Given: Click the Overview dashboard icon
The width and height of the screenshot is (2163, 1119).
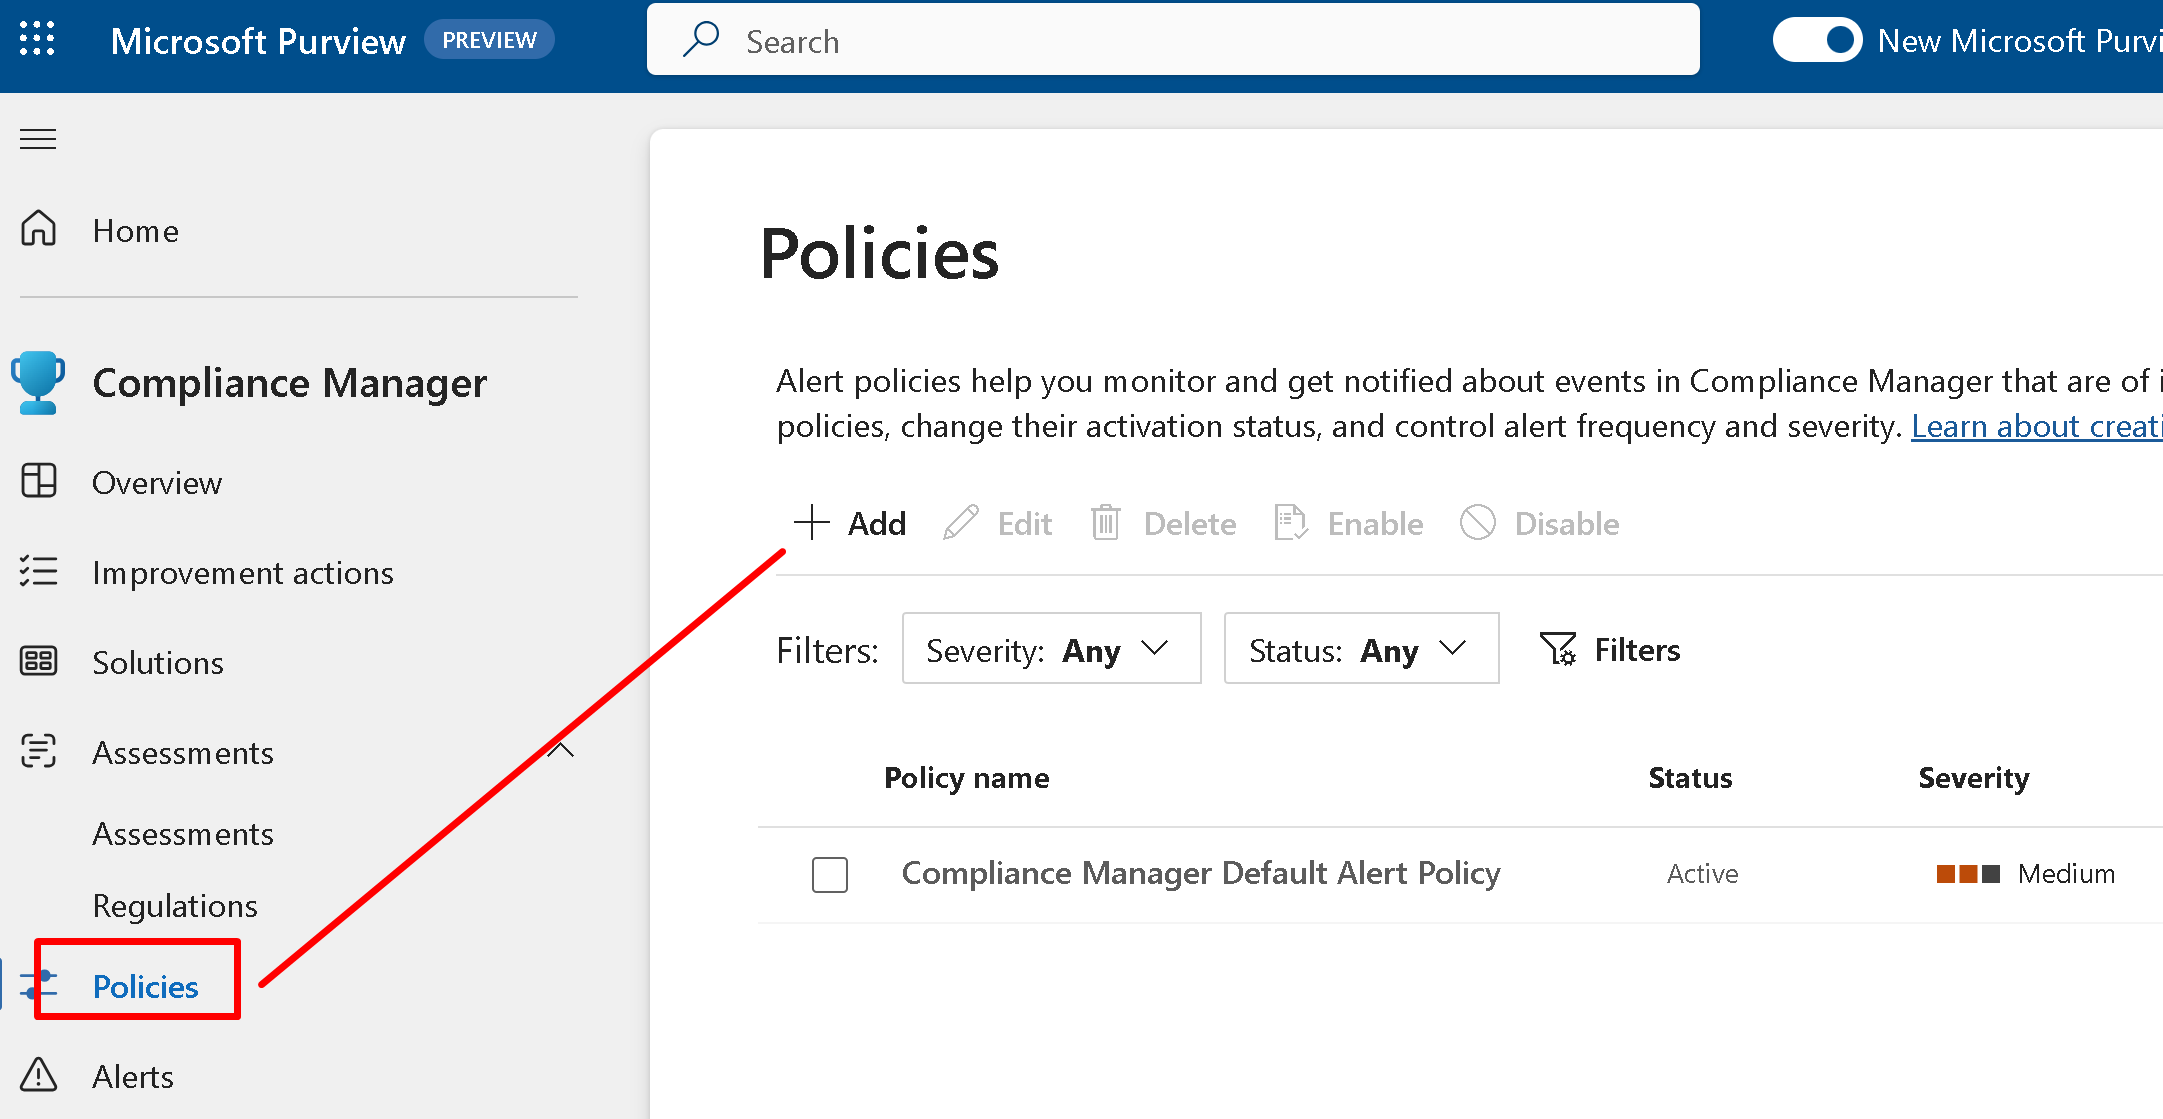Looking at the screenshot, I should click(39, 481).
